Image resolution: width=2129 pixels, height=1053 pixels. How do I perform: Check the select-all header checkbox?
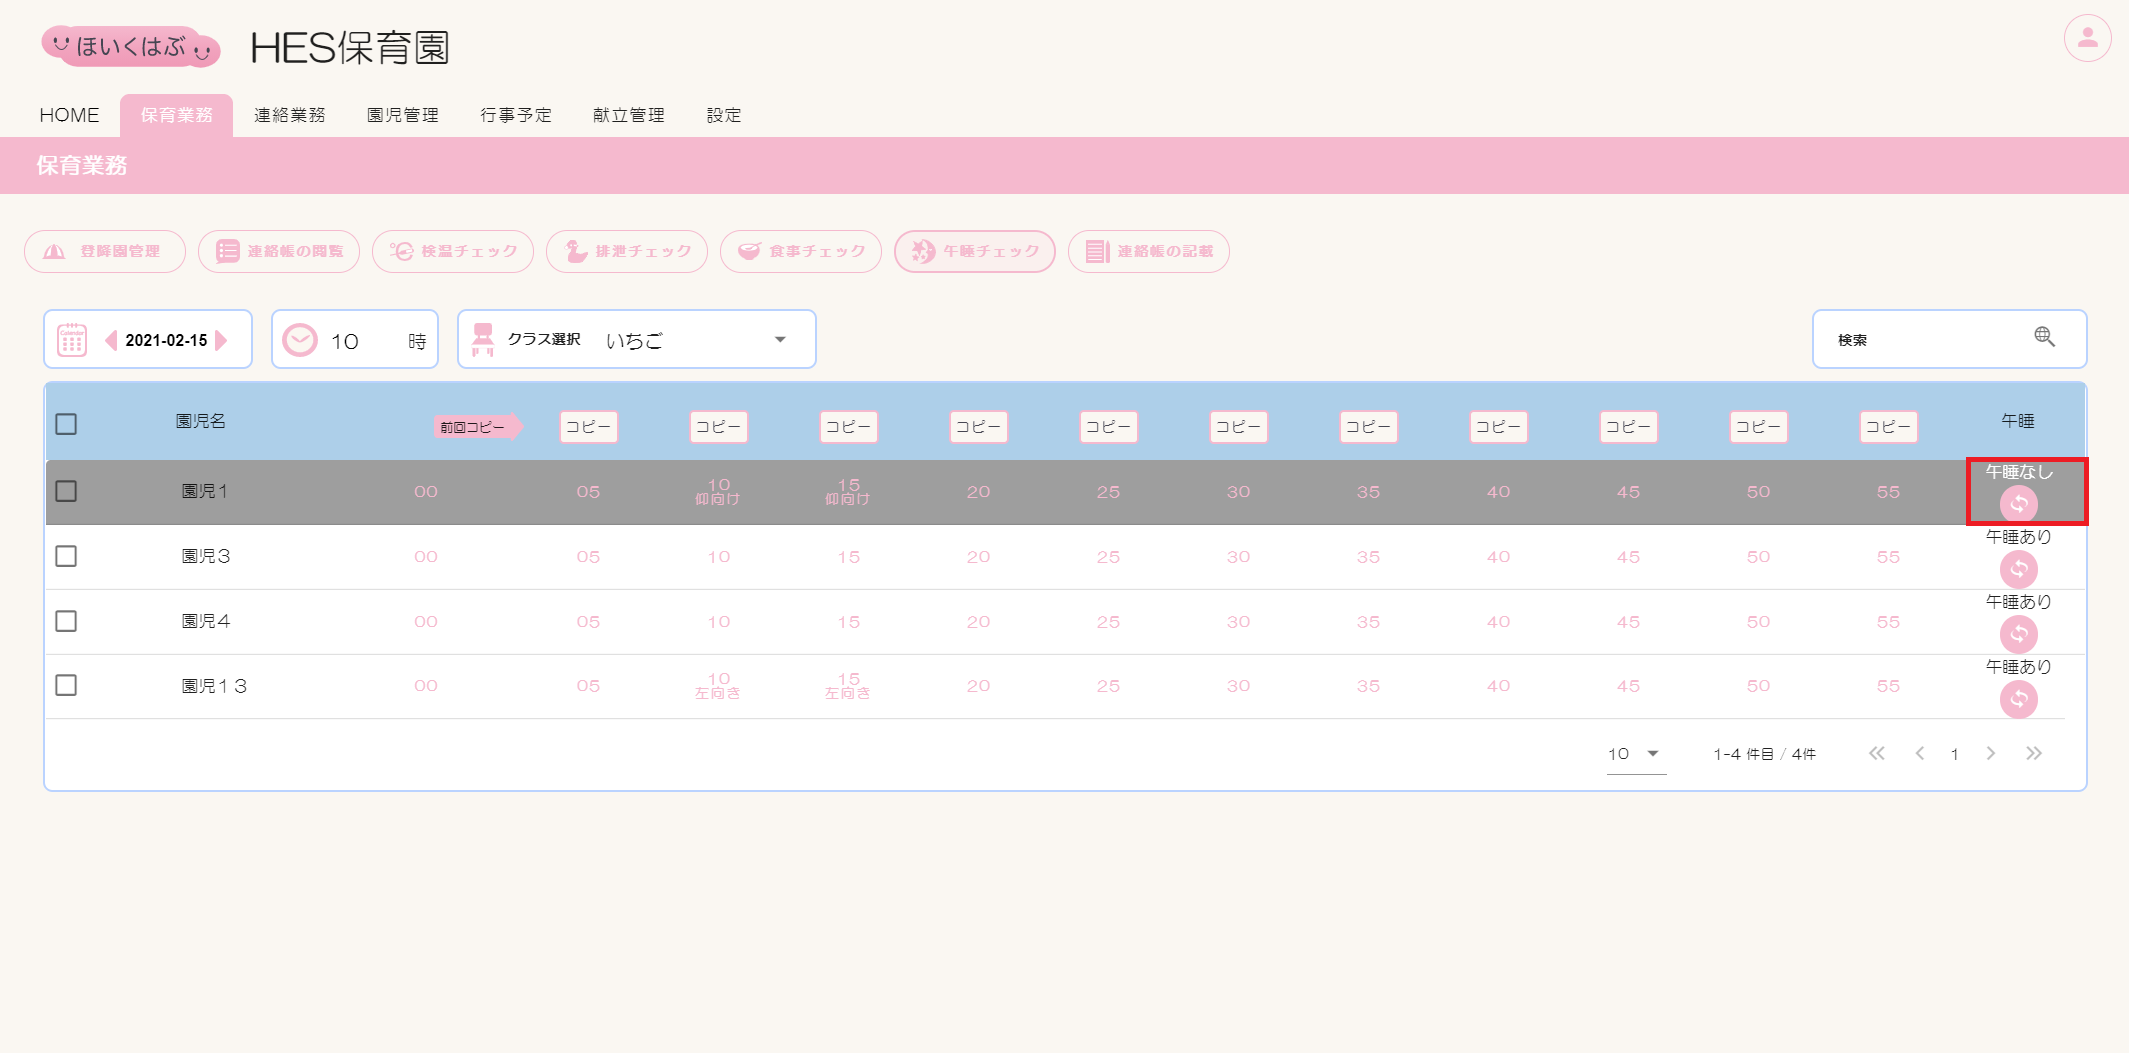pyautogui.click(x=66, y=424)
